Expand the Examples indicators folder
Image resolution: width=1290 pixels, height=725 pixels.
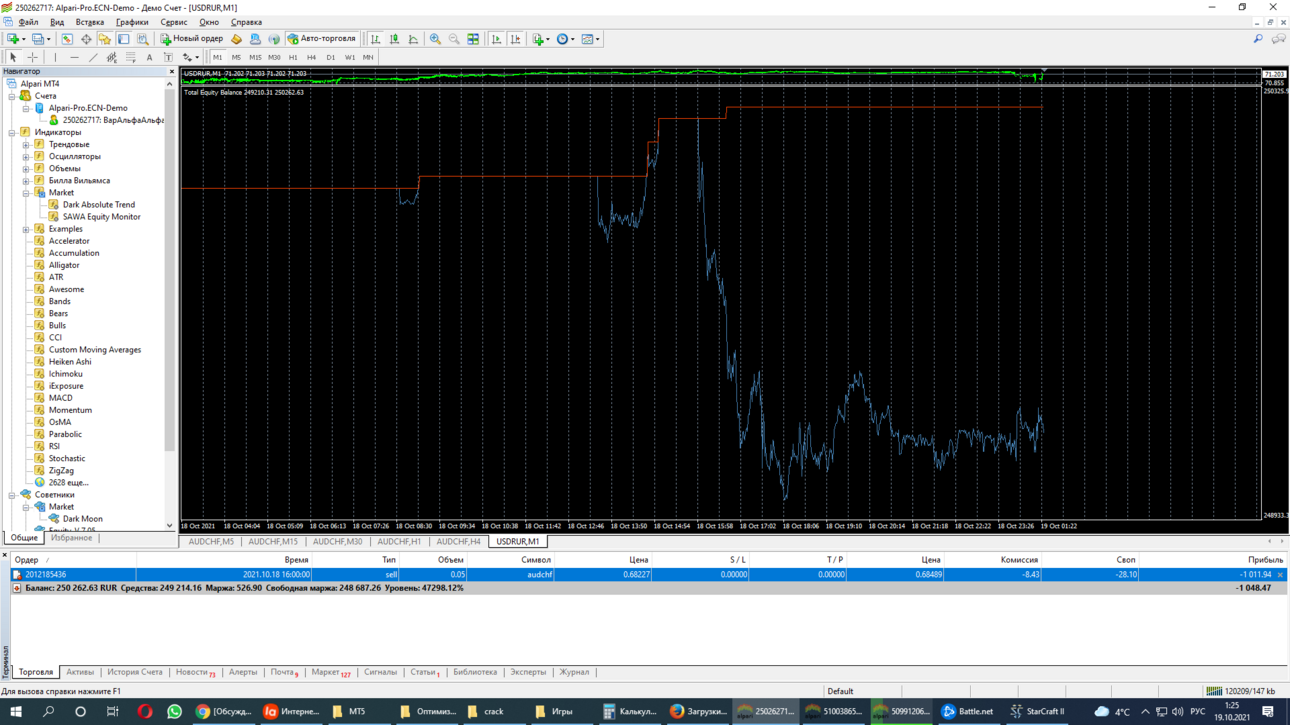26,229
